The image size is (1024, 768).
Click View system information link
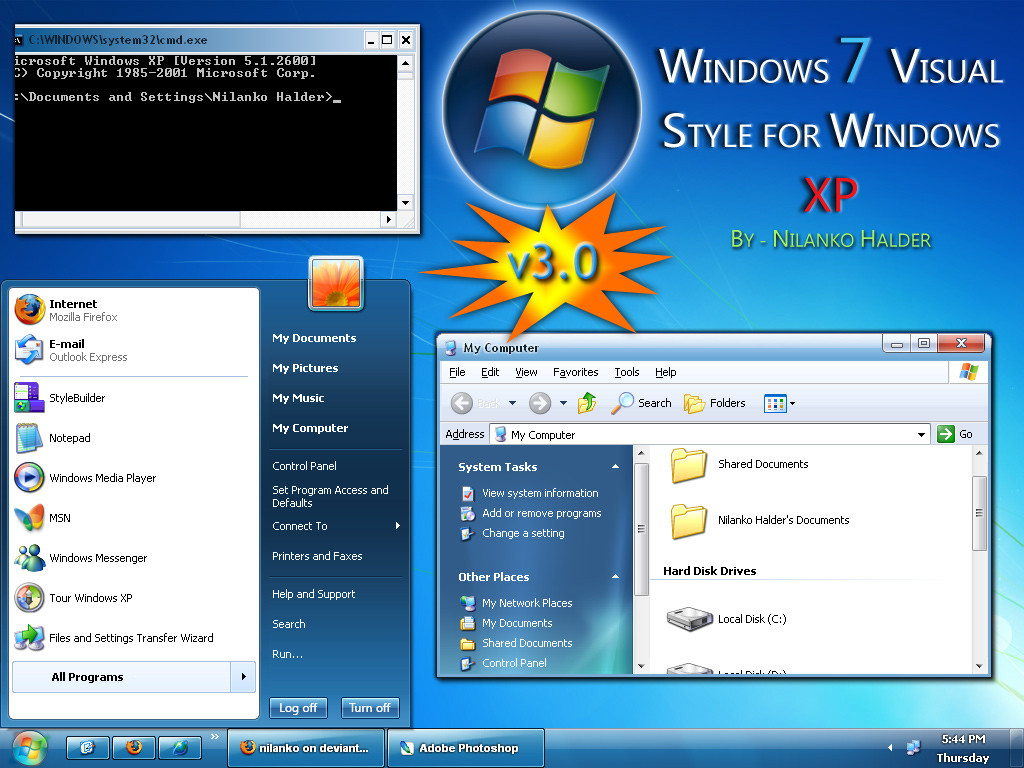tap(540, 493)
